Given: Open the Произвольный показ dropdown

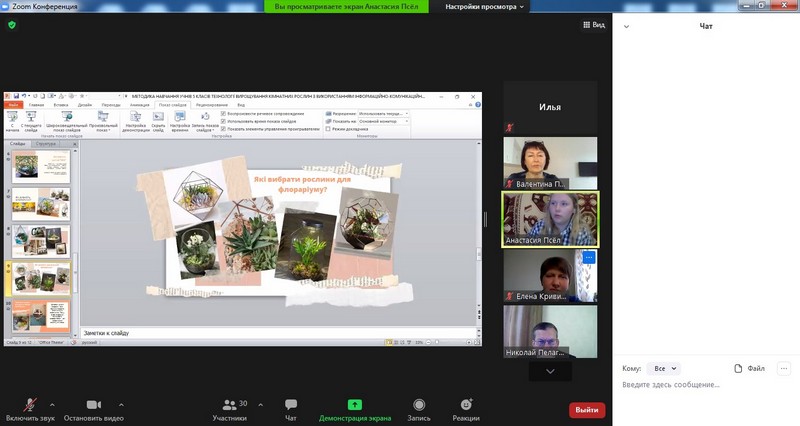Looking at the screenshot, I should [104, 121].
